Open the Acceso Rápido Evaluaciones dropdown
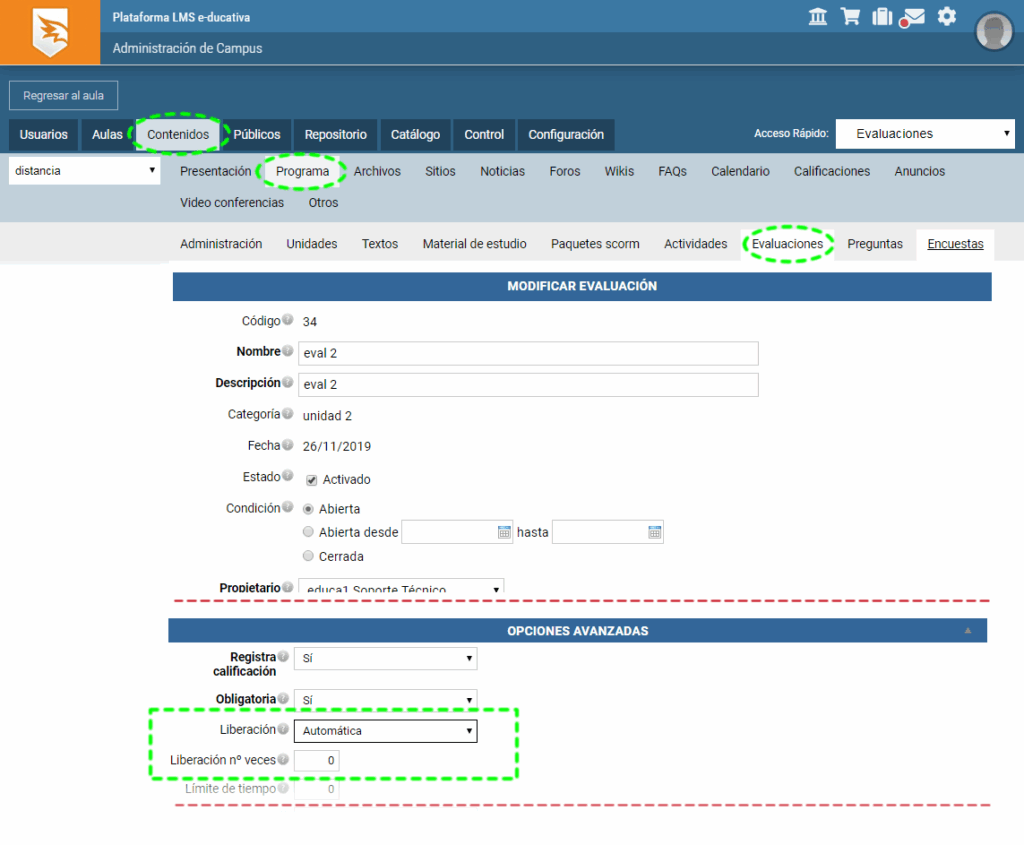 [x=924, y=134]
